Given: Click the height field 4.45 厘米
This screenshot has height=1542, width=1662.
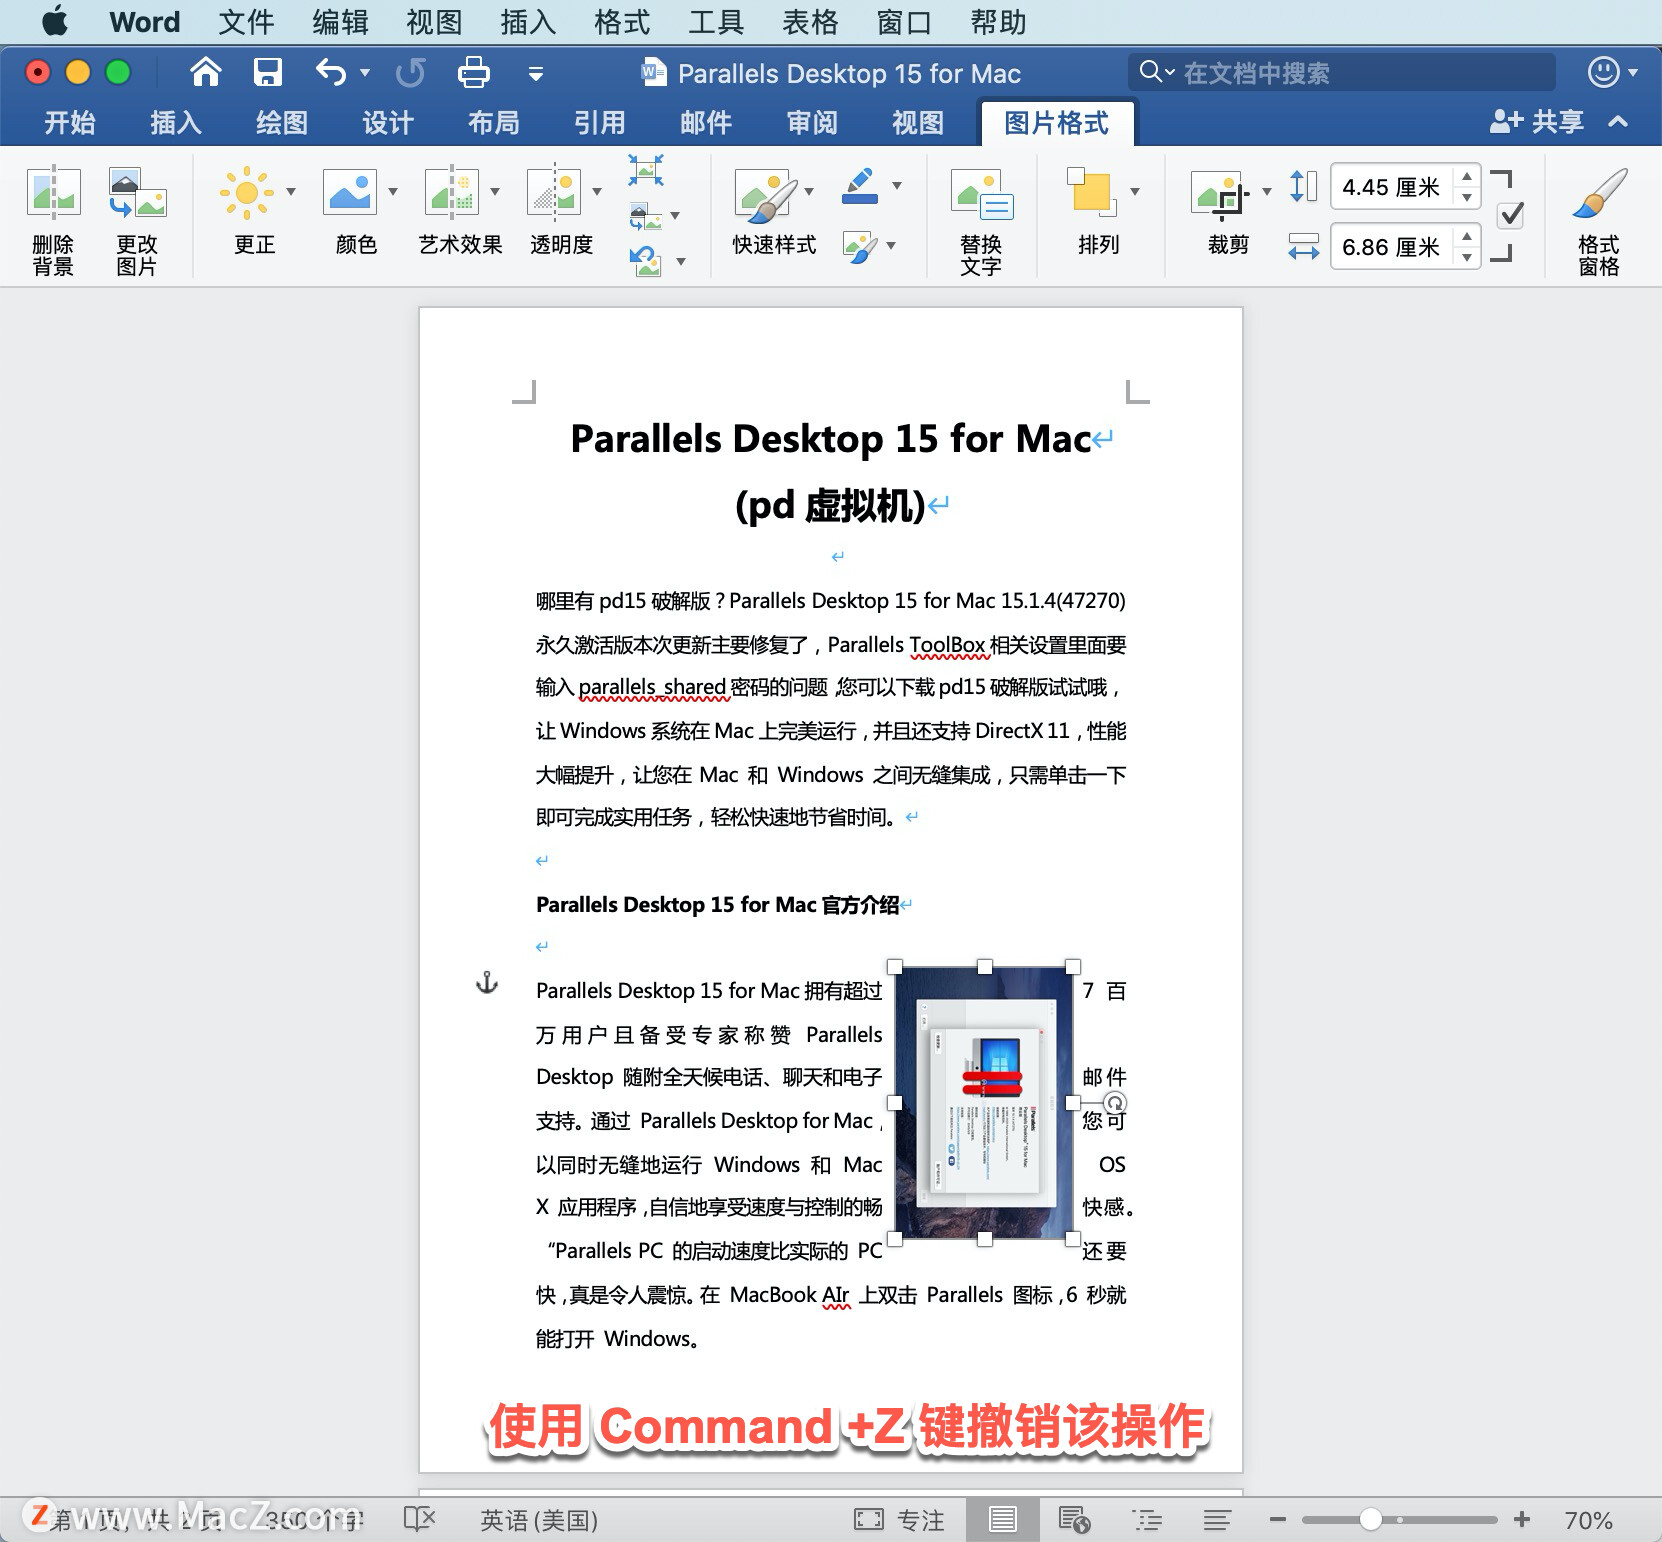Looking at the screenshot, I should click(x=1392, y=187).
